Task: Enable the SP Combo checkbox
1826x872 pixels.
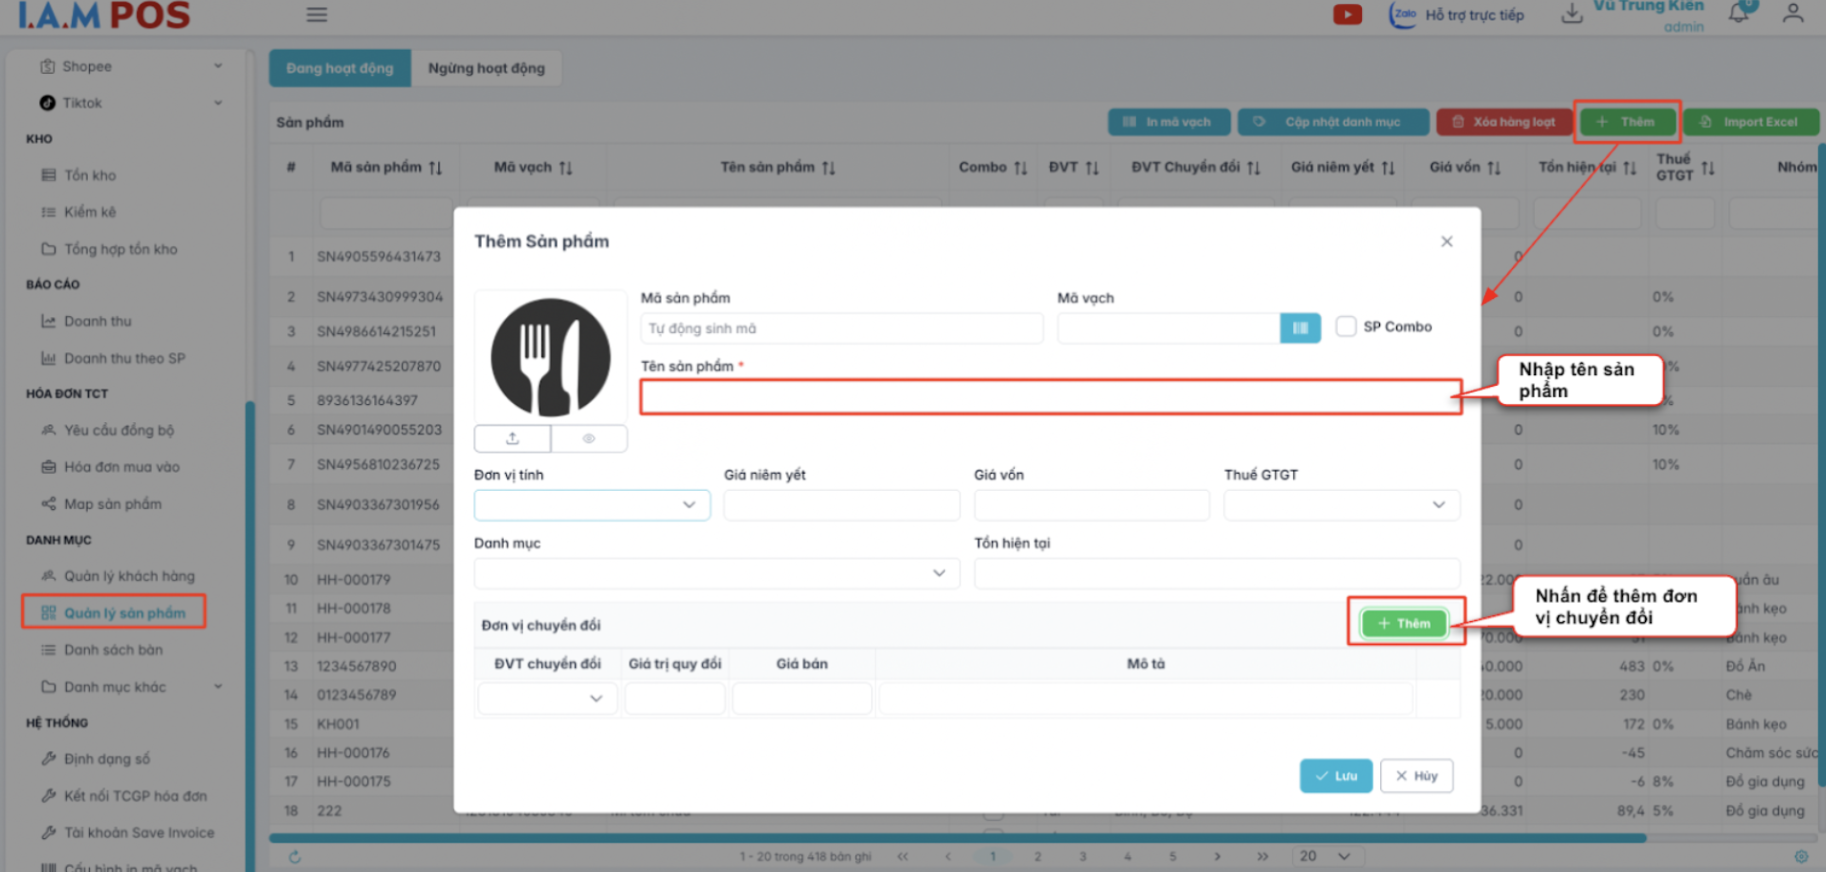Action: click(1346, 327)
